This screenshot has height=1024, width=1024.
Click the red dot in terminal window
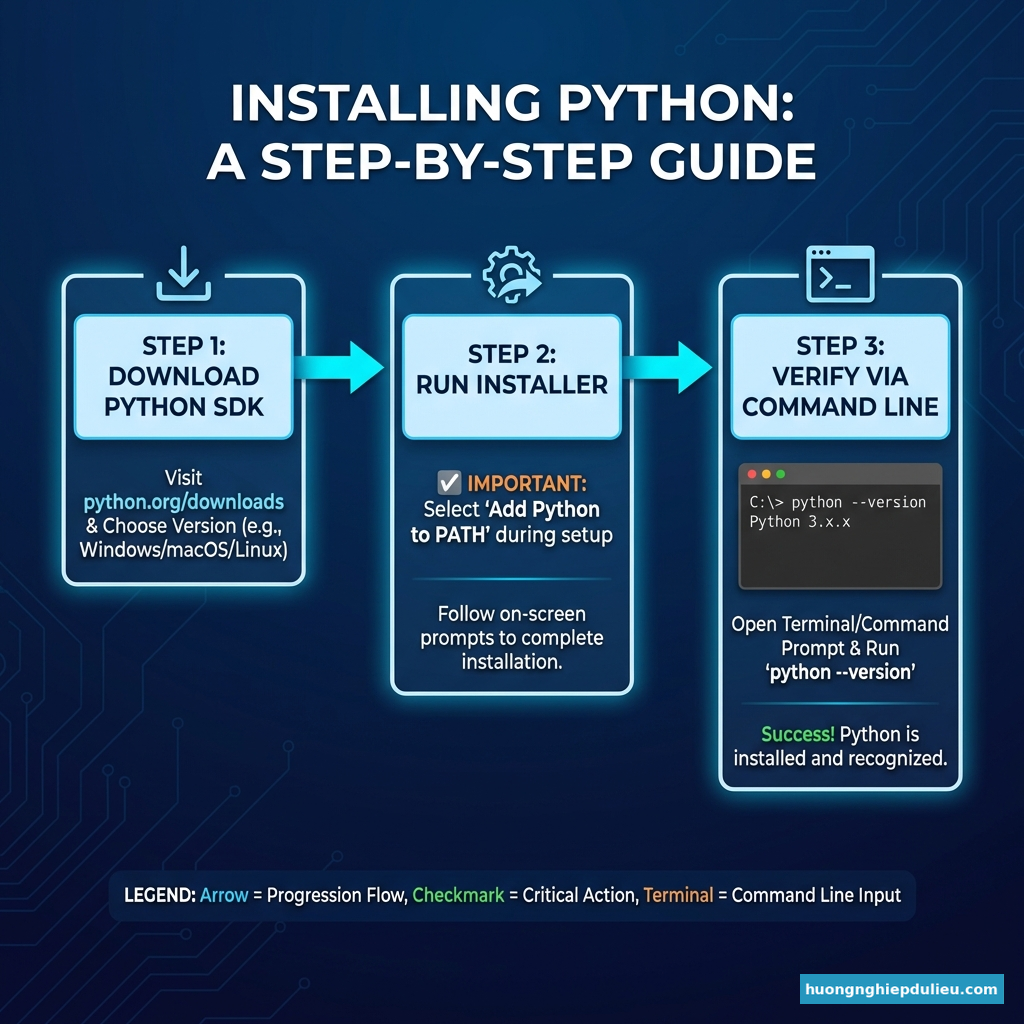(x=753, y=474)
